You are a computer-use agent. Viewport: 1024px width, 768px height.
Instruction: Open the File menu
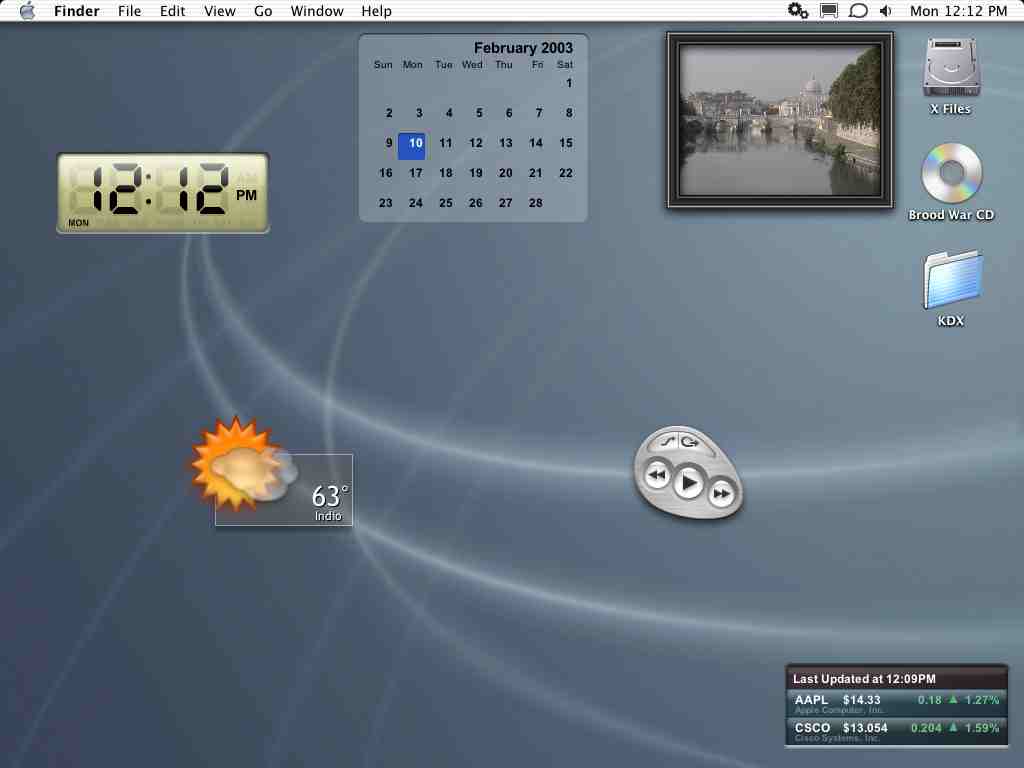[x=129, y=10]
